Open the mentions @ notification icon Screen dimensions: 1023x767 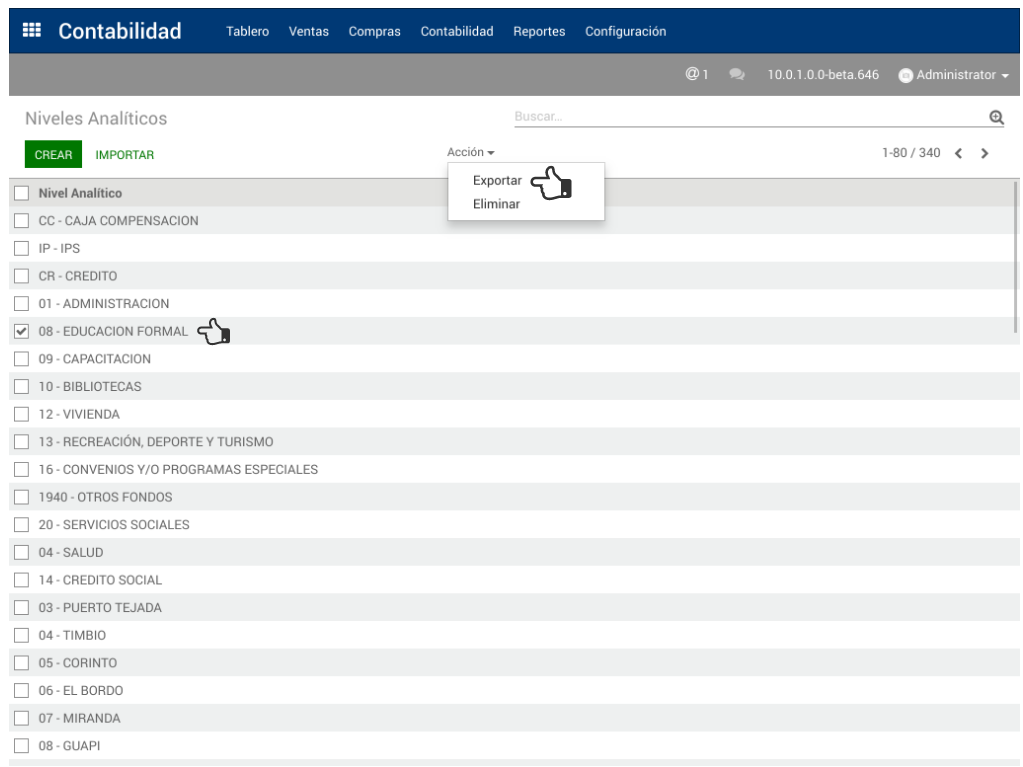(x=696, y=75)
